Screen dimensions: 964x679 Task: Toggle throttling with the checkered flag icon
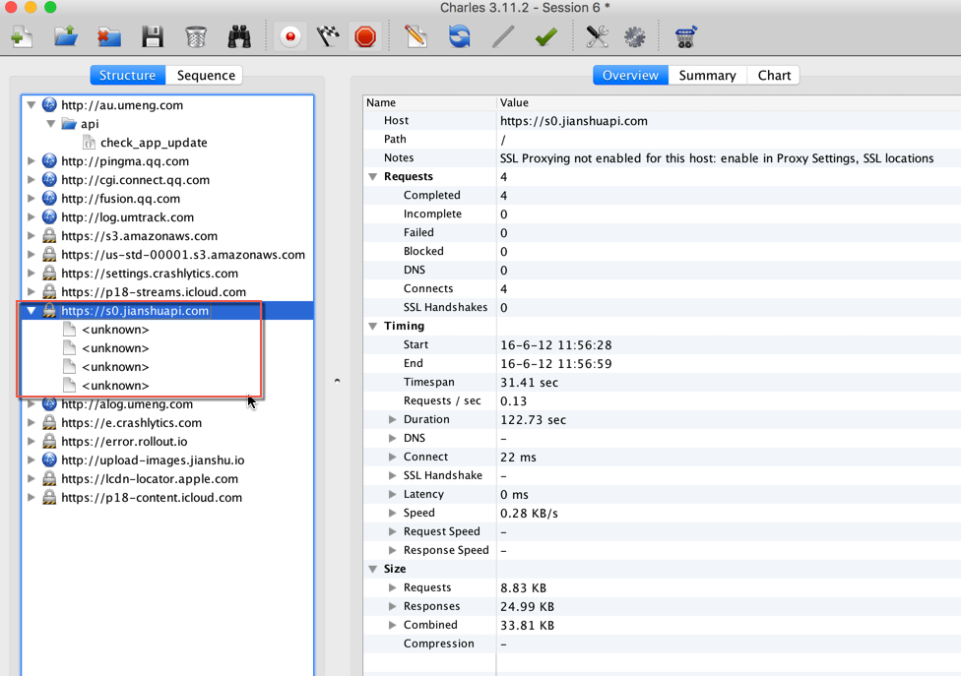[x=328, y=37]
